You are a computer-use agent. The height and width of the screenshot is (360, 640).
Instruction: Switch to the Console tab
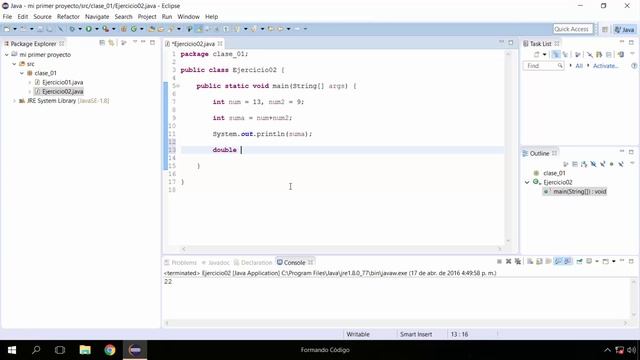point(294,262)
